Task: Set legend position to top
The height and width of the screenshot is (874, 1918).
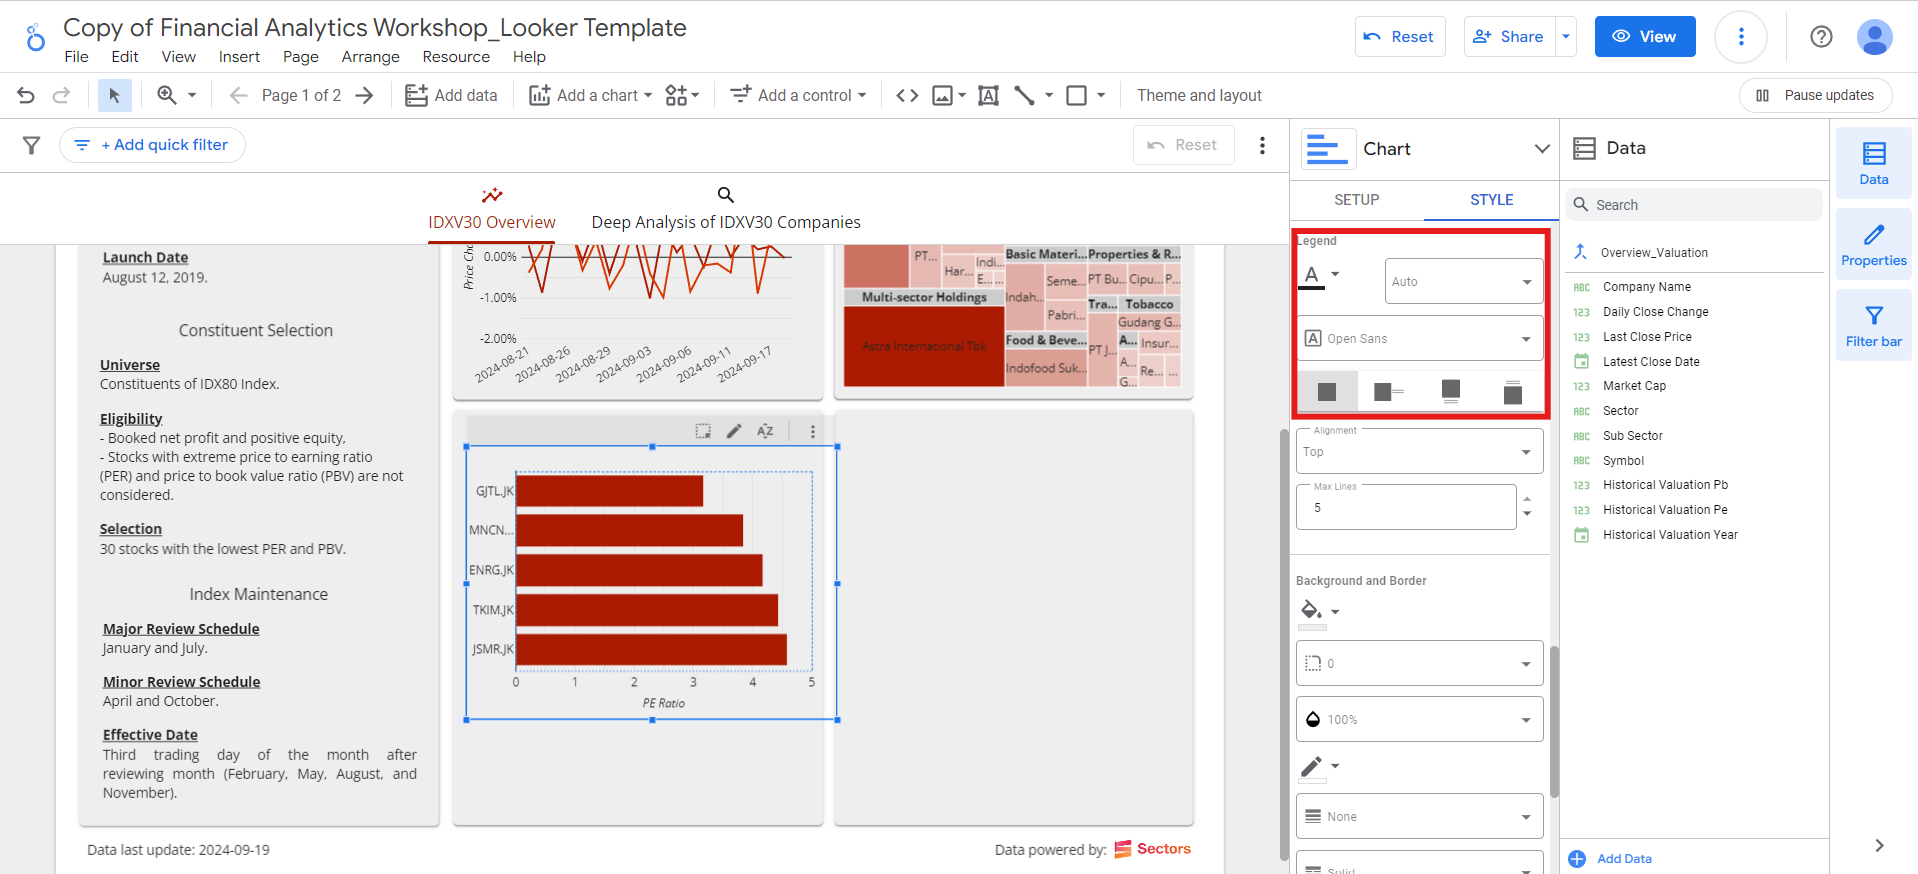Action: 1513,392
